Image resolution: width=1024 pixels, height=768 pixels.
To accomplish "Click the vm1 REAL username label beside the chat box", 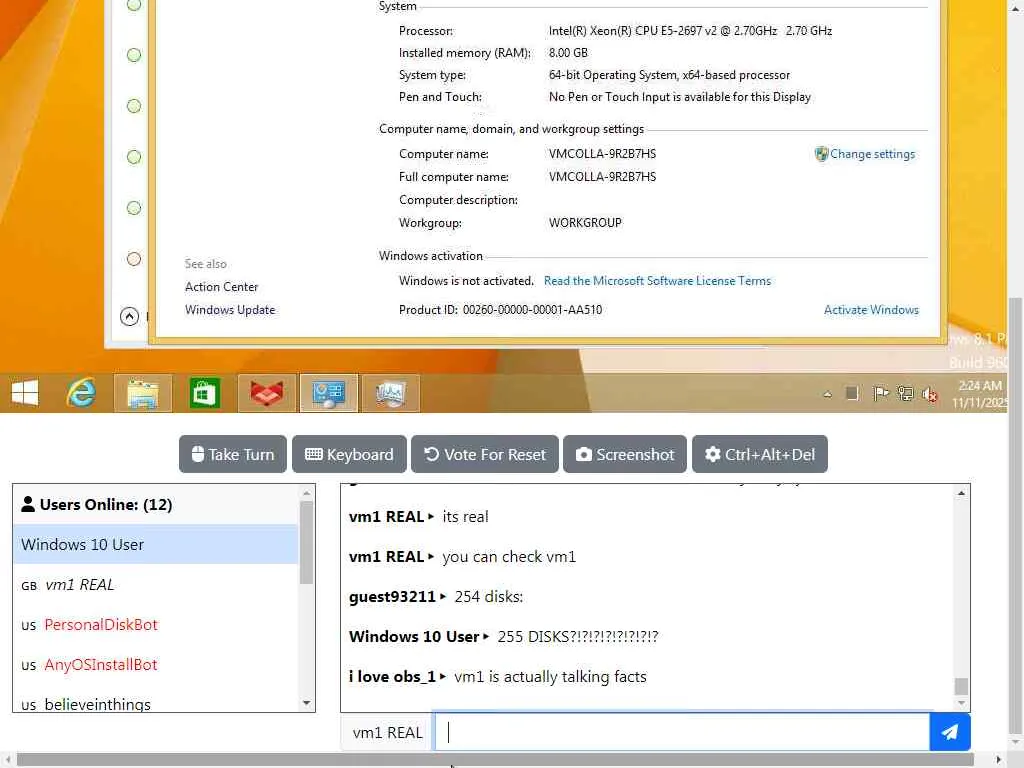I will 387,733.
